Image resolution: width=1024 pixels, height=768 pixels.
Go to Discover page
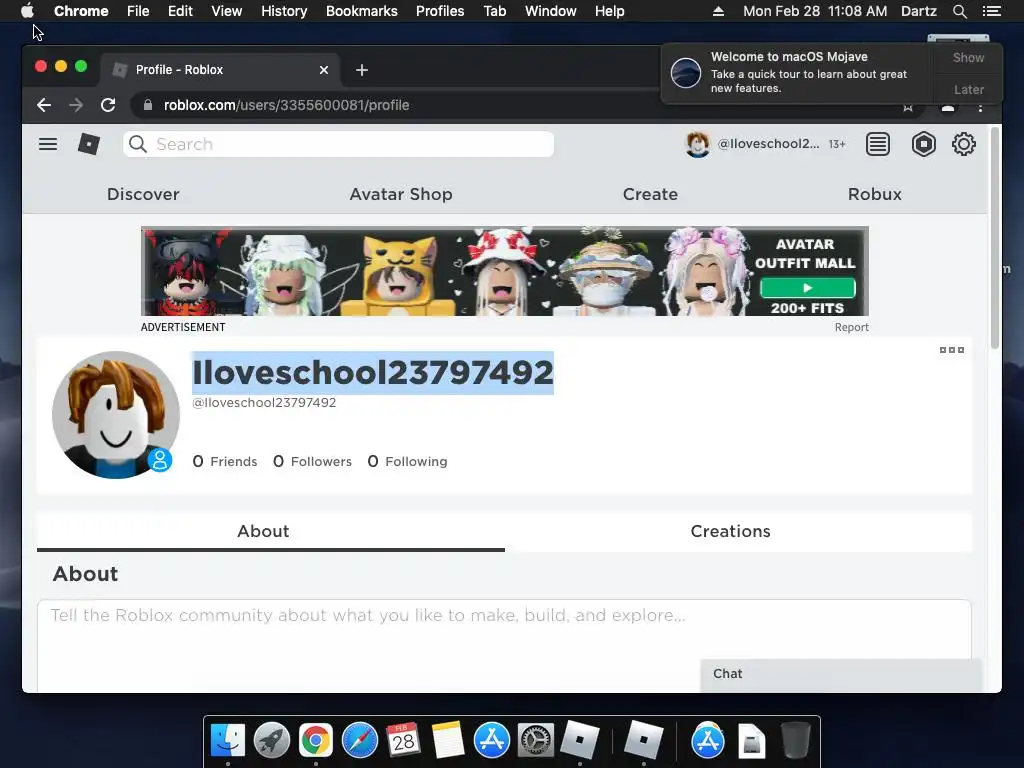(143, 194)
